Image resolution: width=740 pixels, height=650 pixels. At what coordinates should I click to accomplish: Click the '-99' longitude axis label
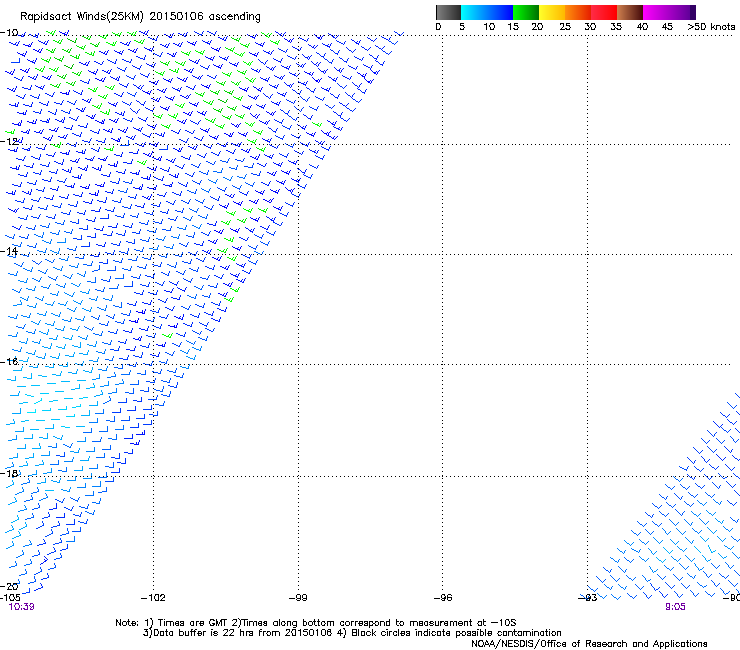coord(298,598)
